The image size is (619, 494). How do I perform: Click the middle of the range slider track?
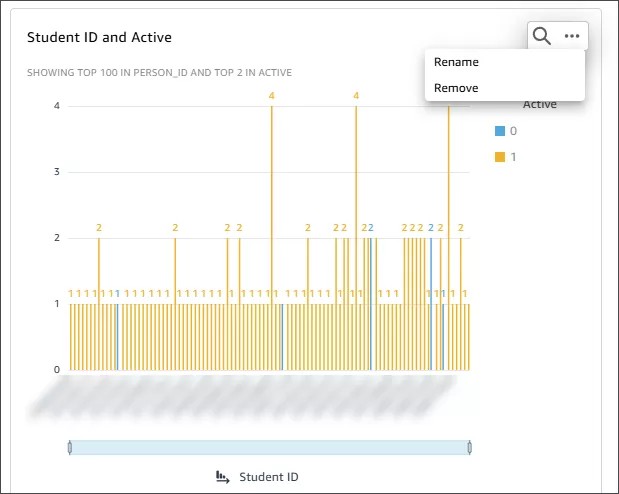(269, 448)
